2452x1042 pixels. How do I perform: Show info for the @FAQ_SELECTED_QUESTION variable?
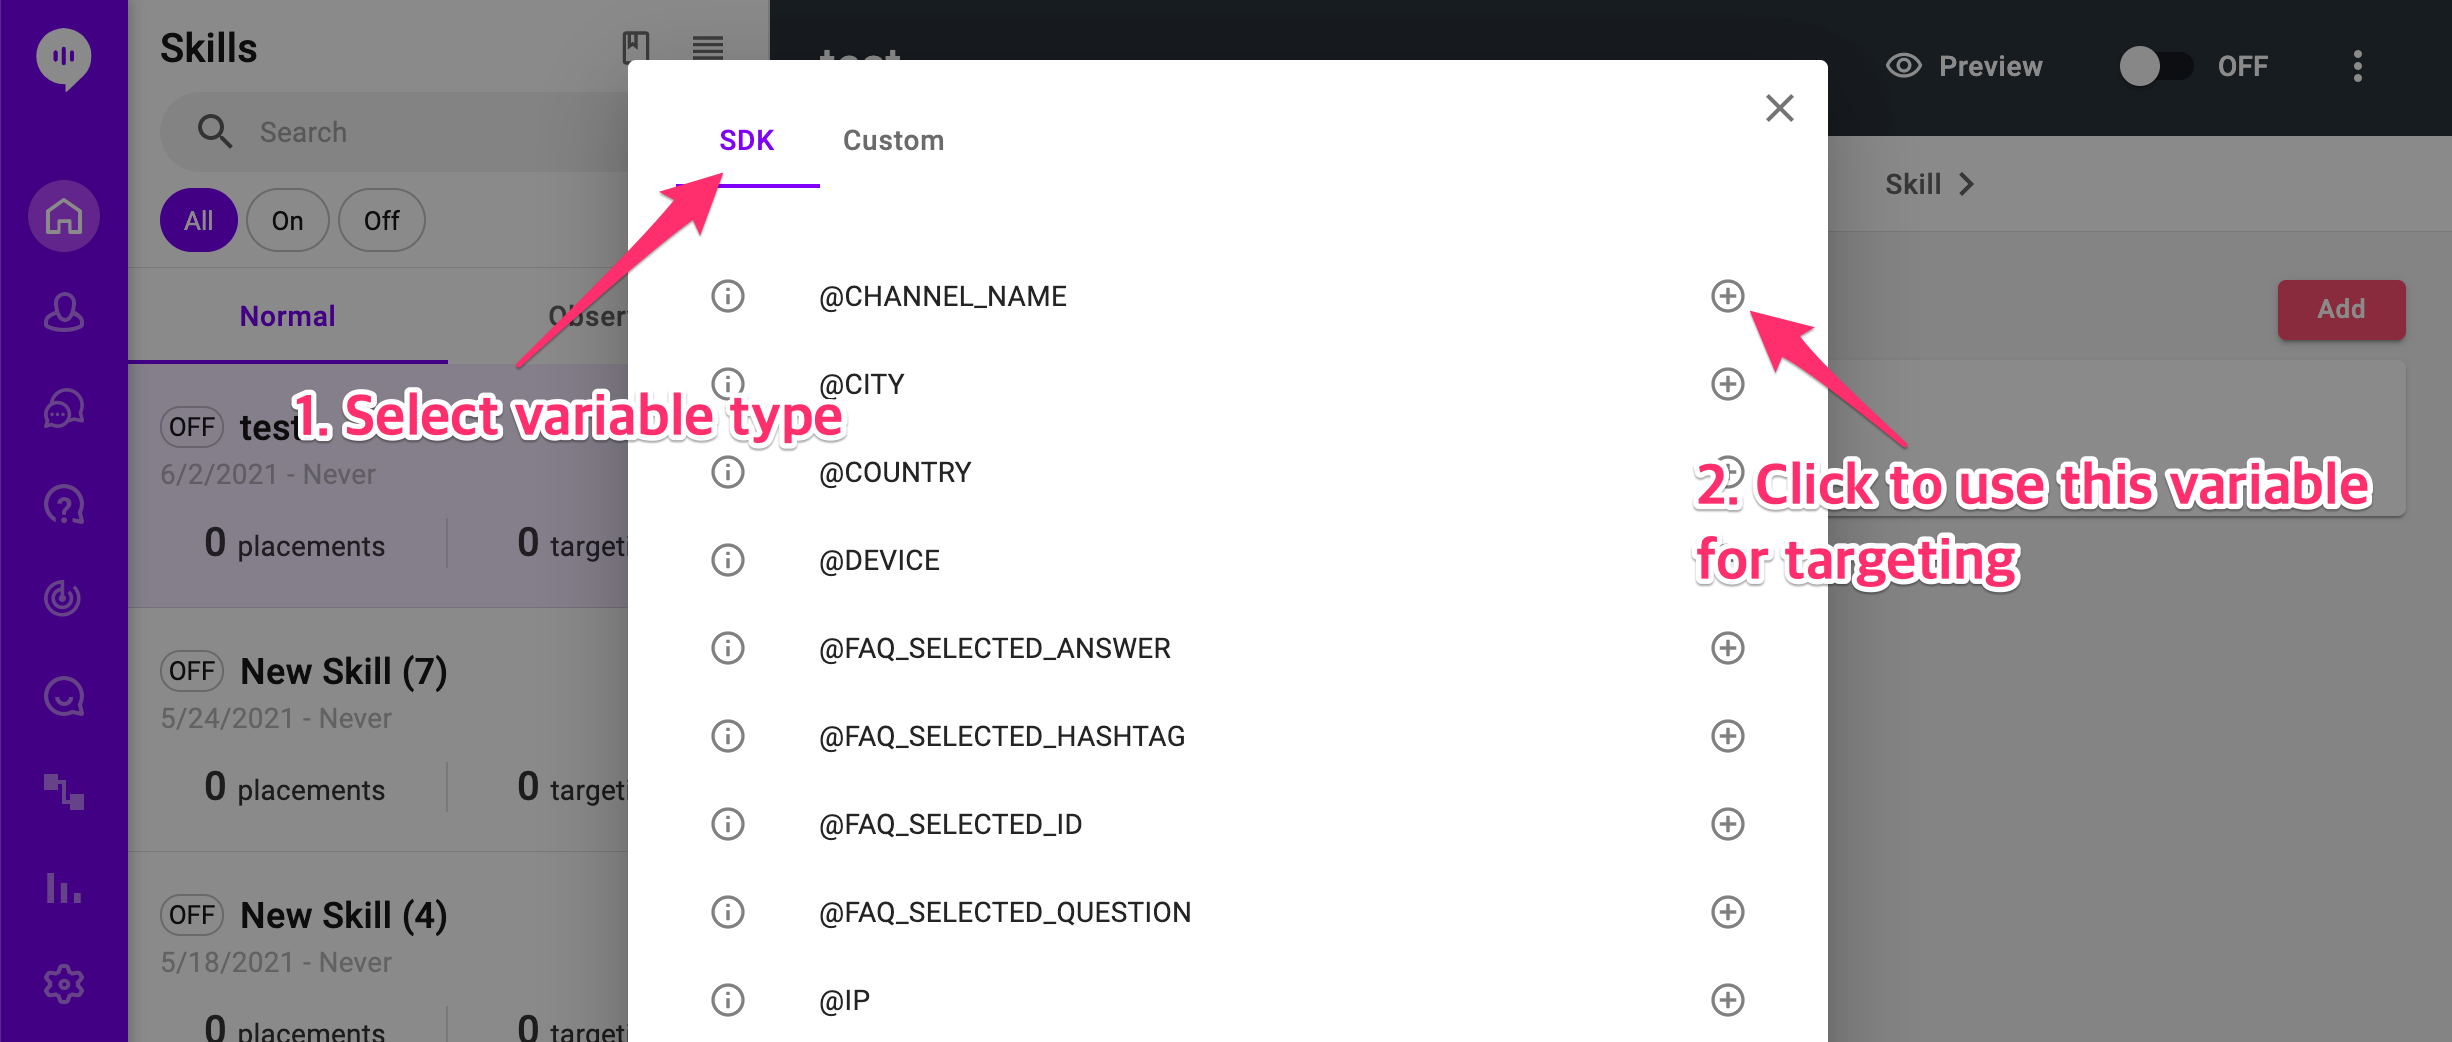[728, 912]
